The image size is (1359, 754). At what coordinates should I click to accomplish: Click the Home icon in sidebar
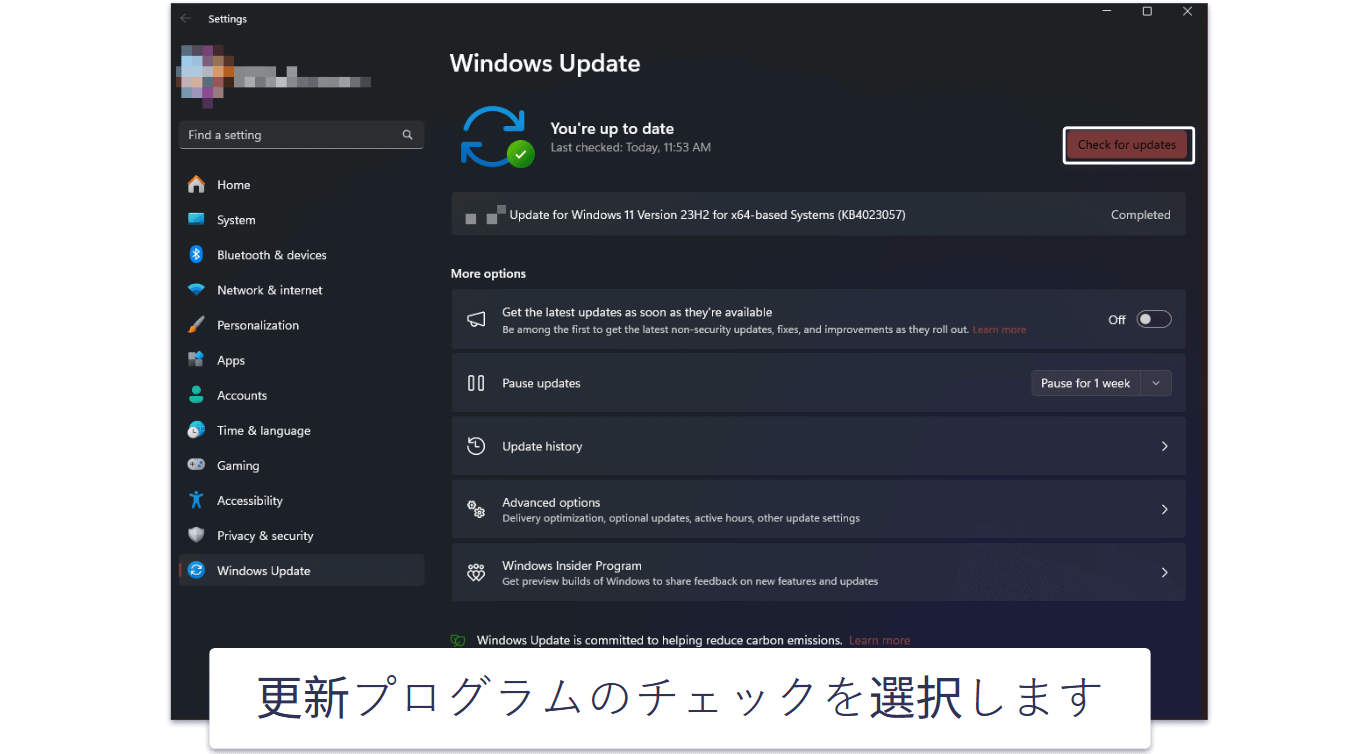click(196, 185)
